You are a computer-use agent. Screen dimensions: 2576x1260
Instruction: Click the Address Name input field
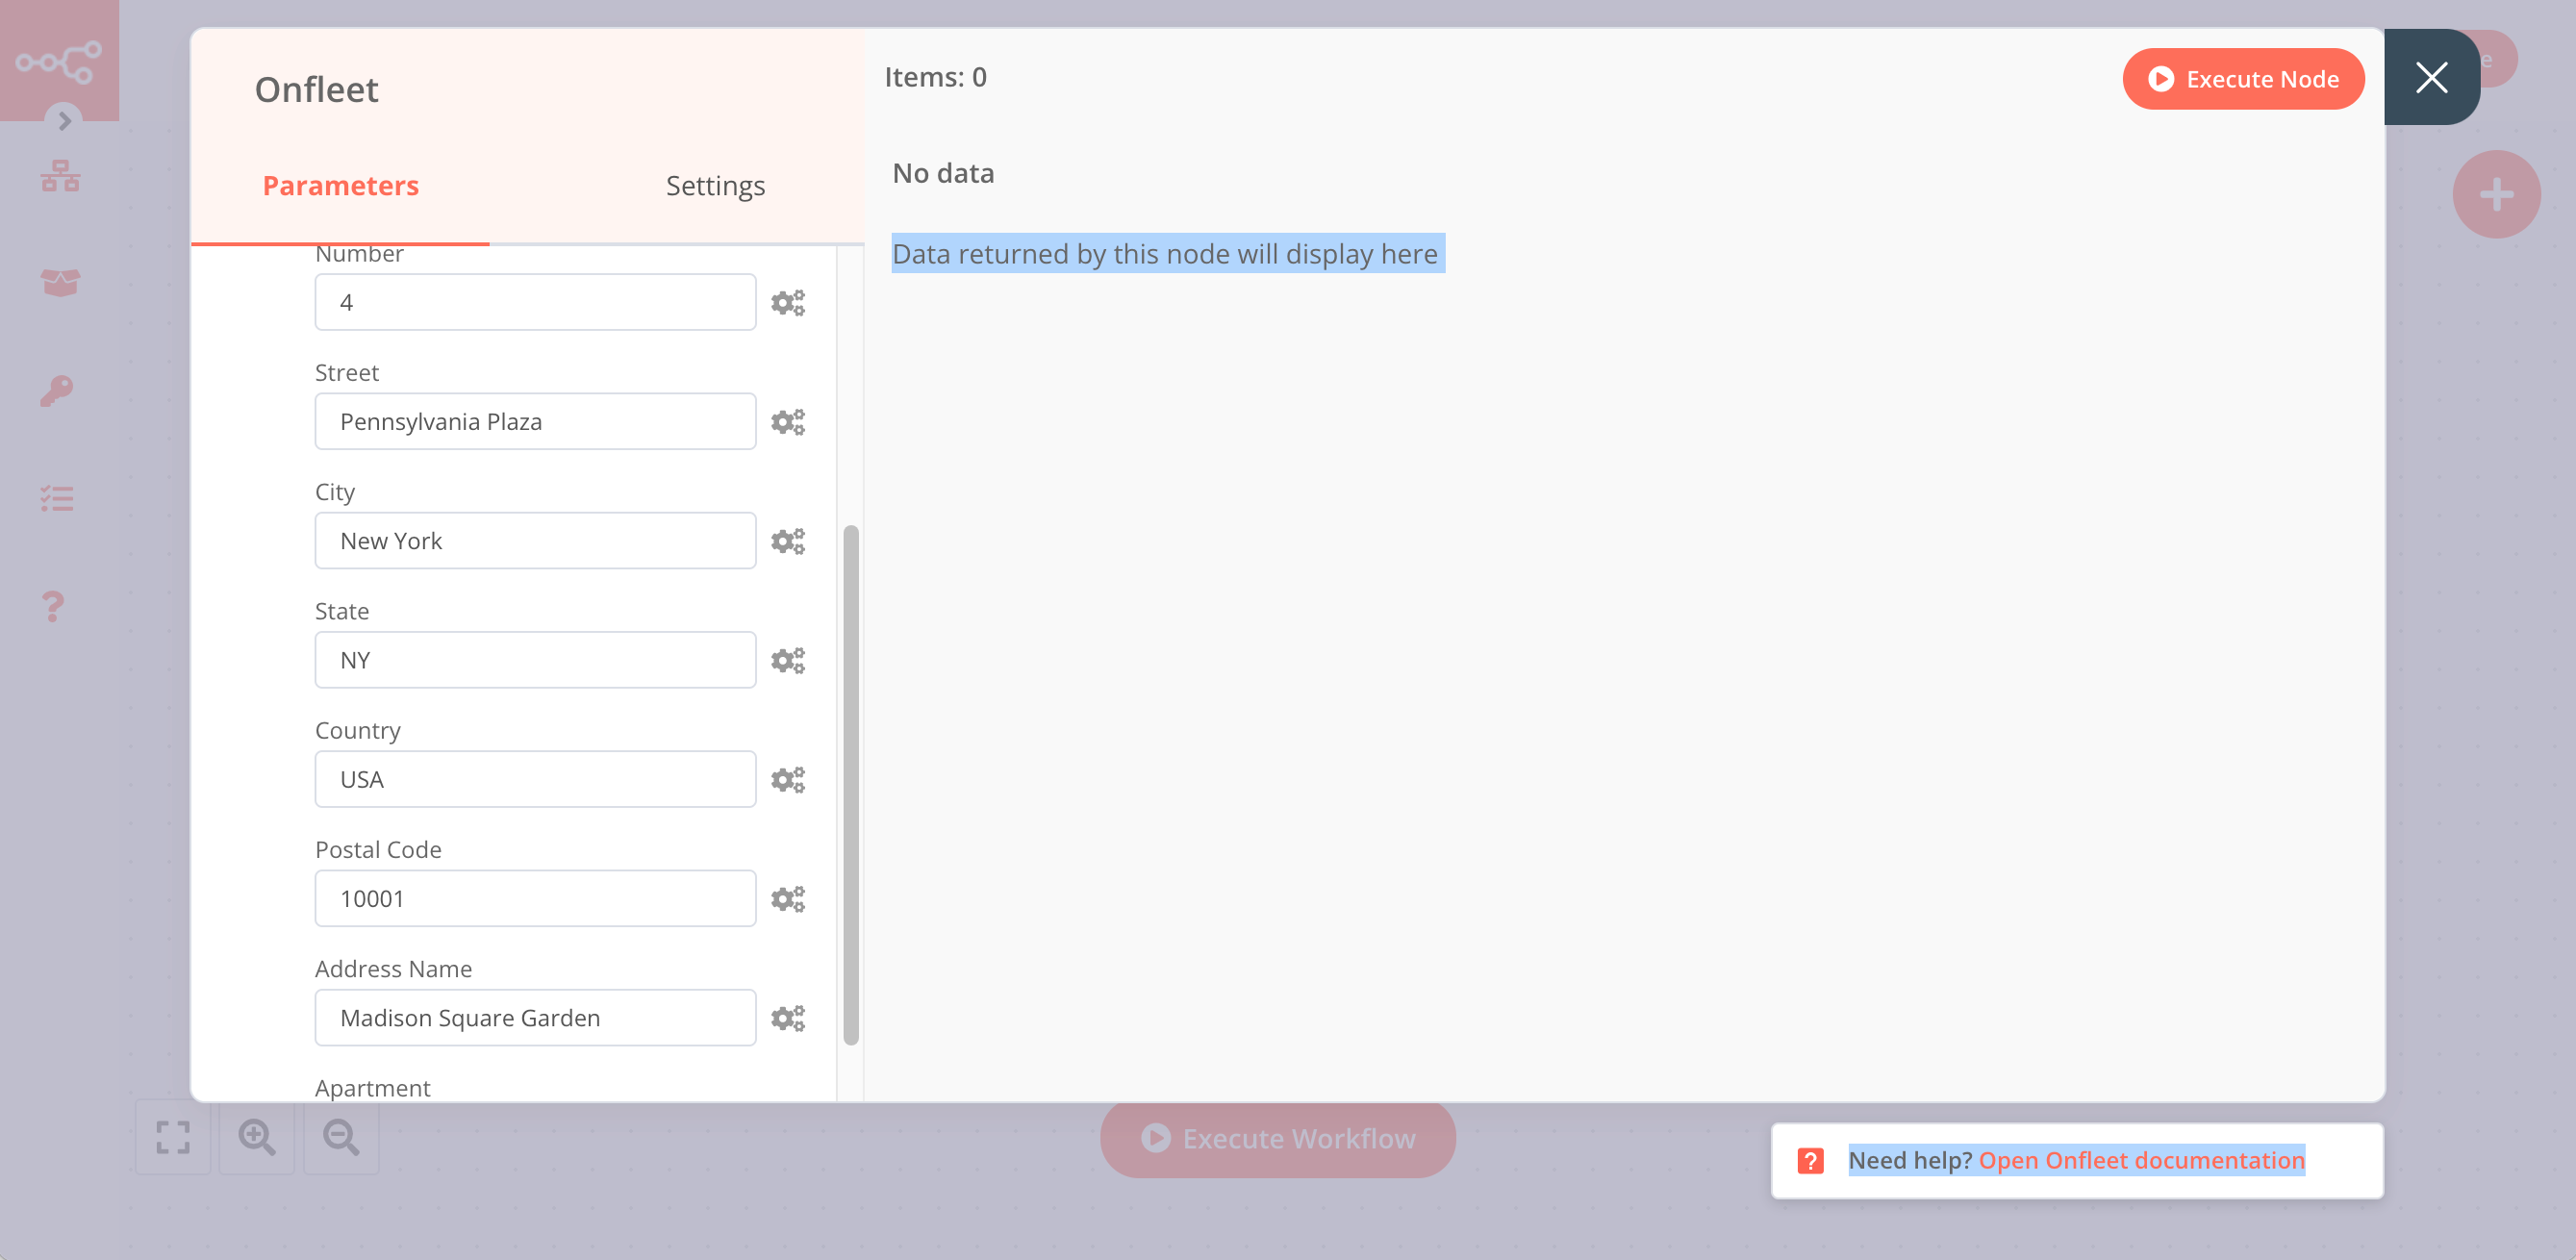click(x=535, y=1017)
